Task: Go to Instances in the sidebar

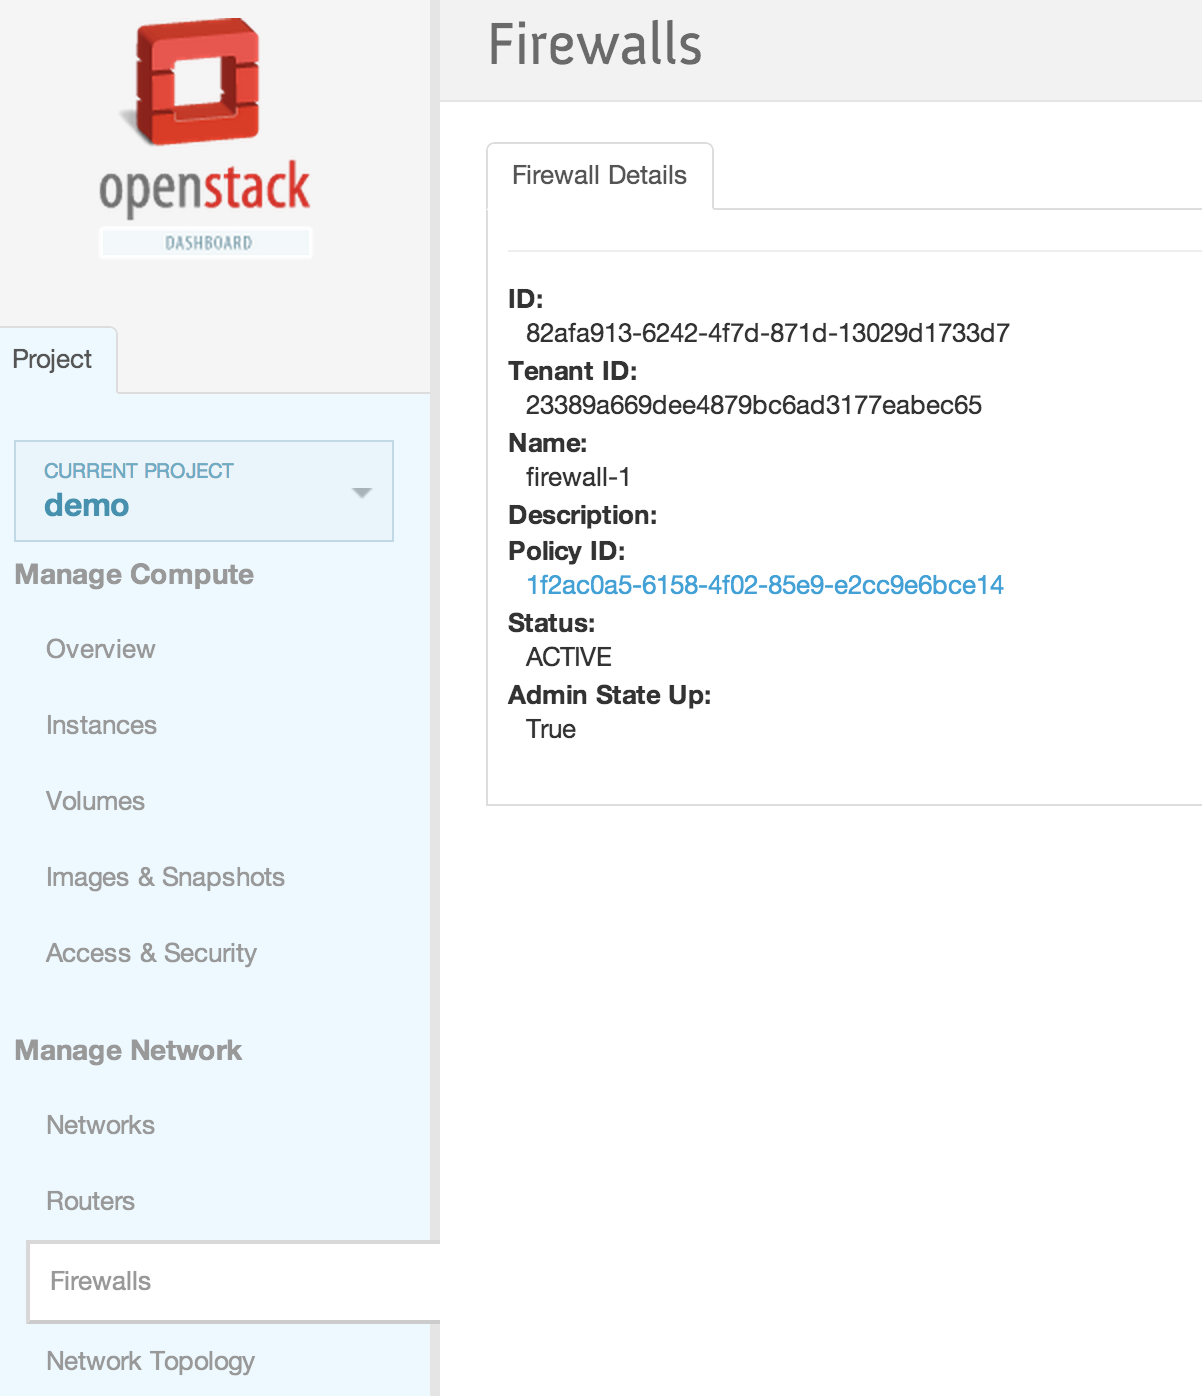Action: (101, 725)
